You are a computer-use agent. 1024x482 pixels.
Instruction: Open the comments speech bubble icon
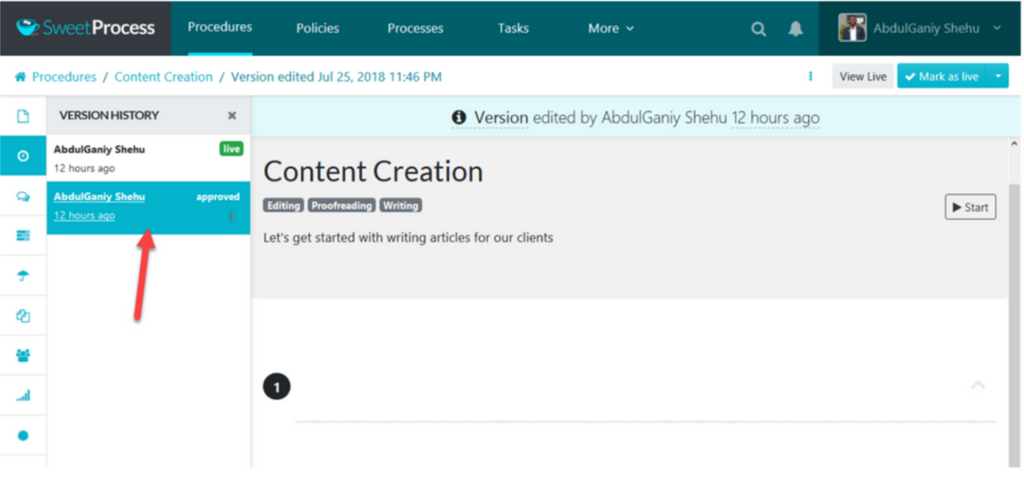tap(23, 196)
